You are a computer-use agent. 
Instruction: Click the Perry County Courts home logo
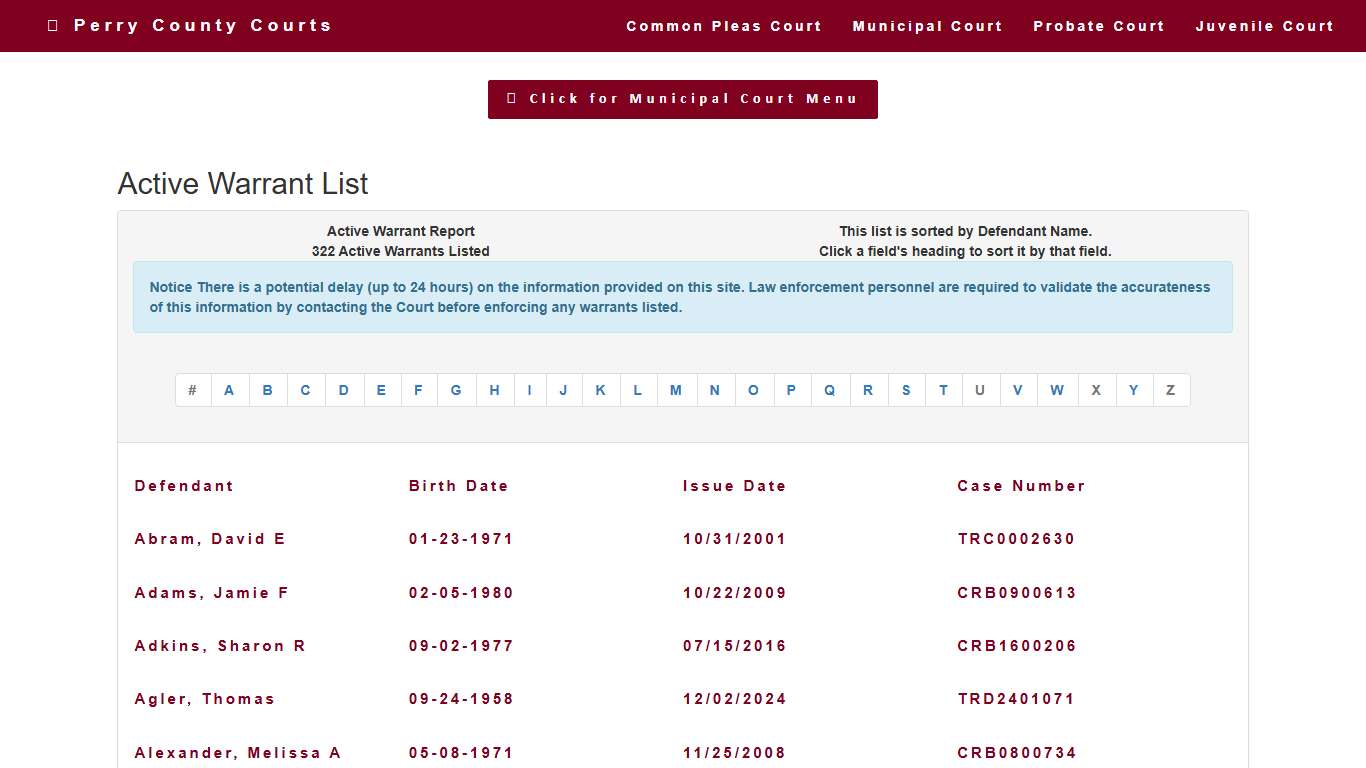pyautogui.click(x=190, y=25)
